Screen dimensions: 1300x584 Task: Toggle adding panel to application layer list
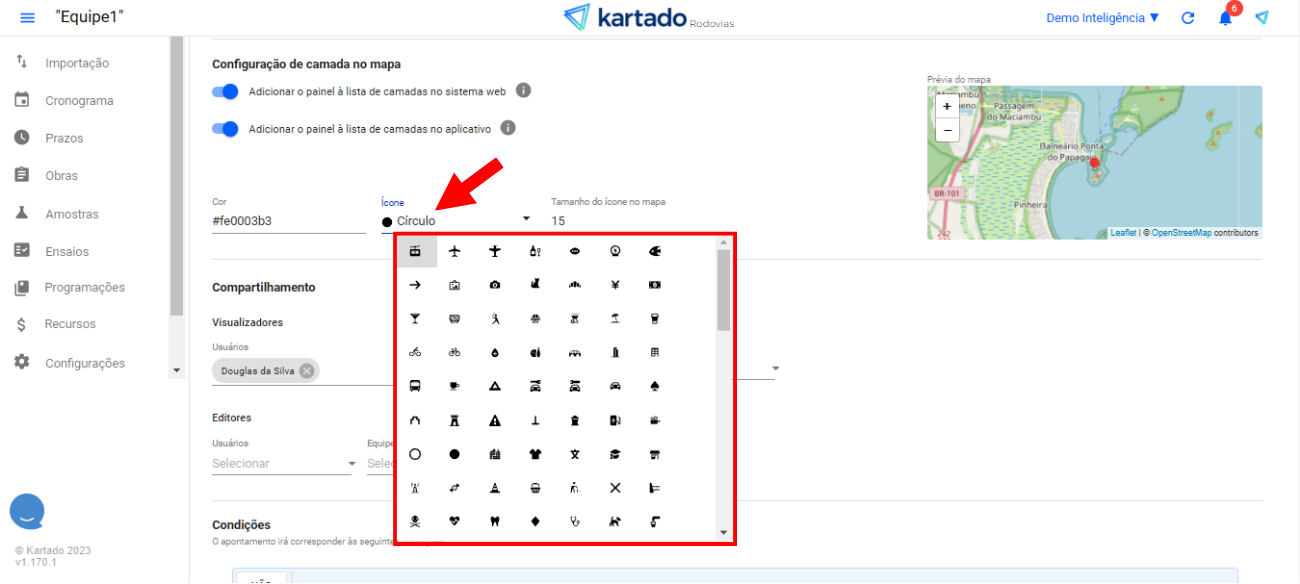point(225,129)
